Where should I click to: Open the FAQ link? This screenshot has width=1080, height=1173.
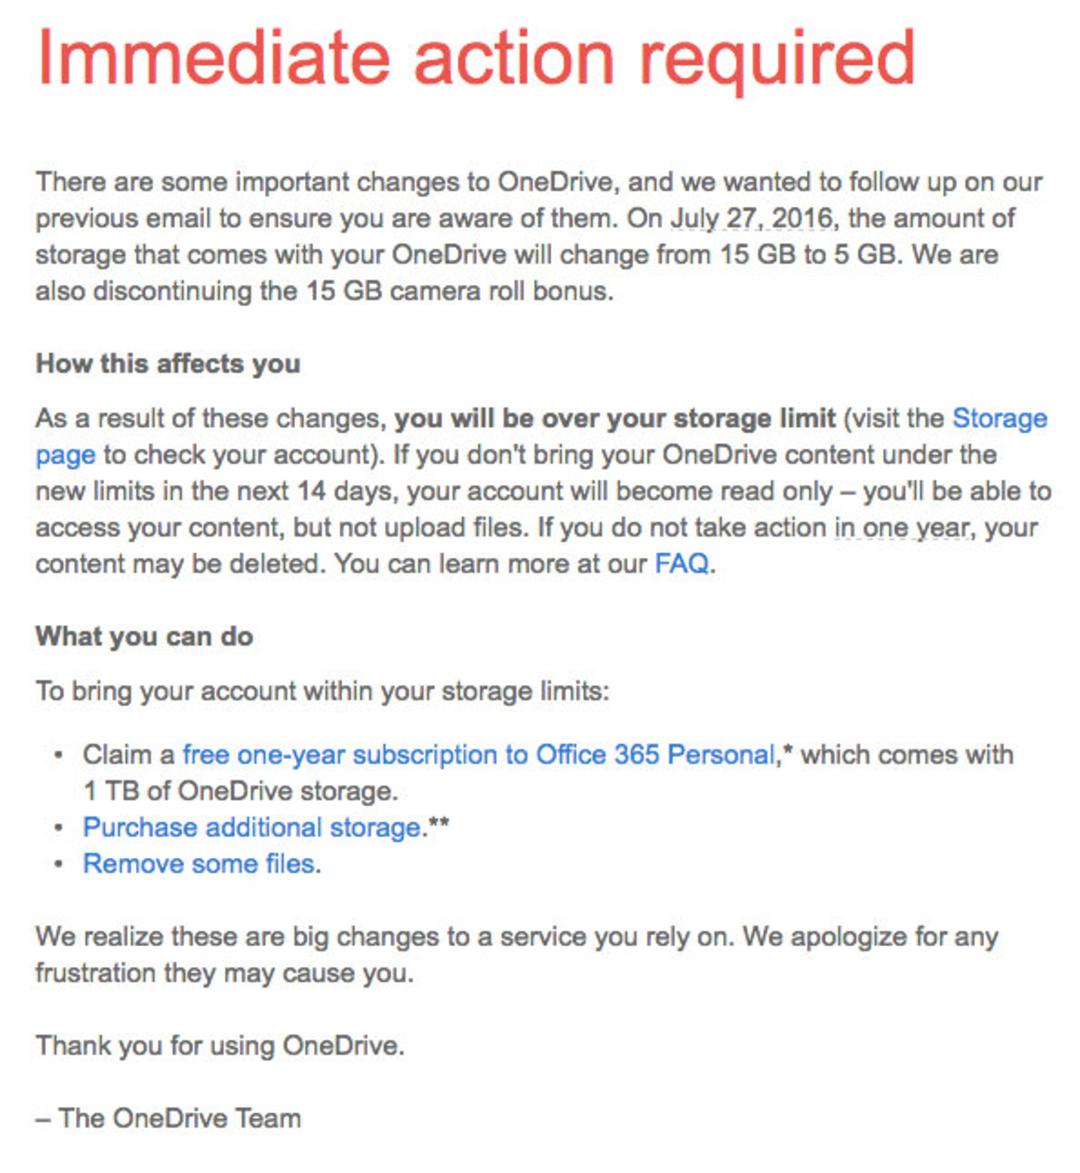(681, 563)
